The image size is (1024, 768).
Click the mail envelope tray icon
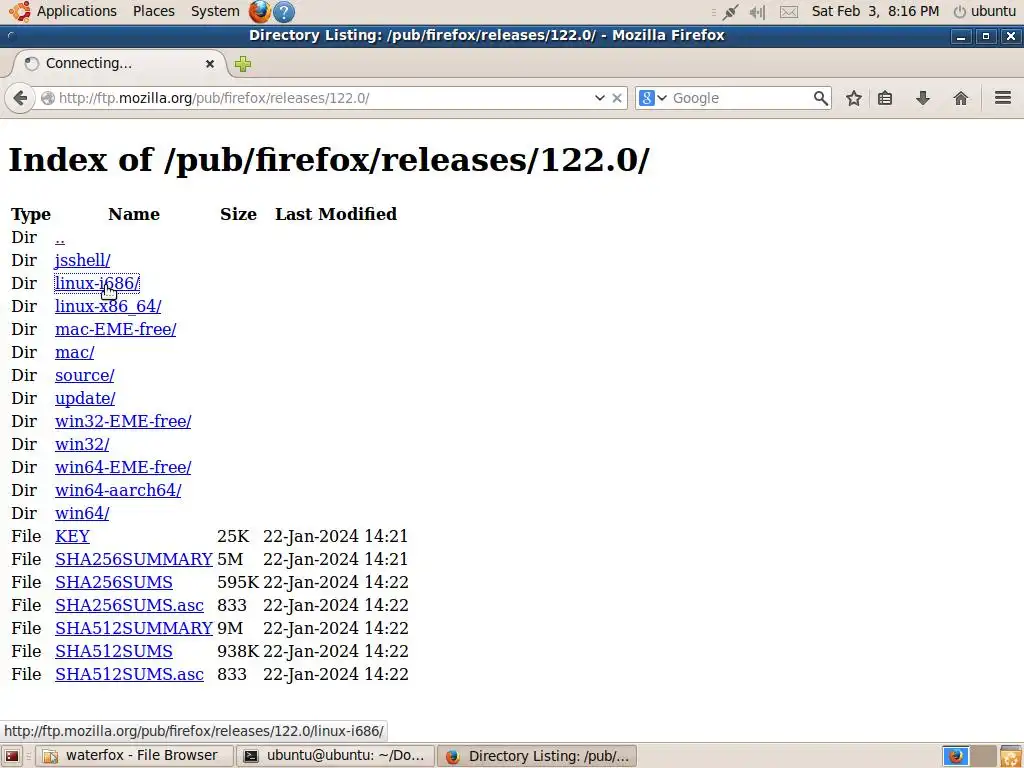point(789,12)
